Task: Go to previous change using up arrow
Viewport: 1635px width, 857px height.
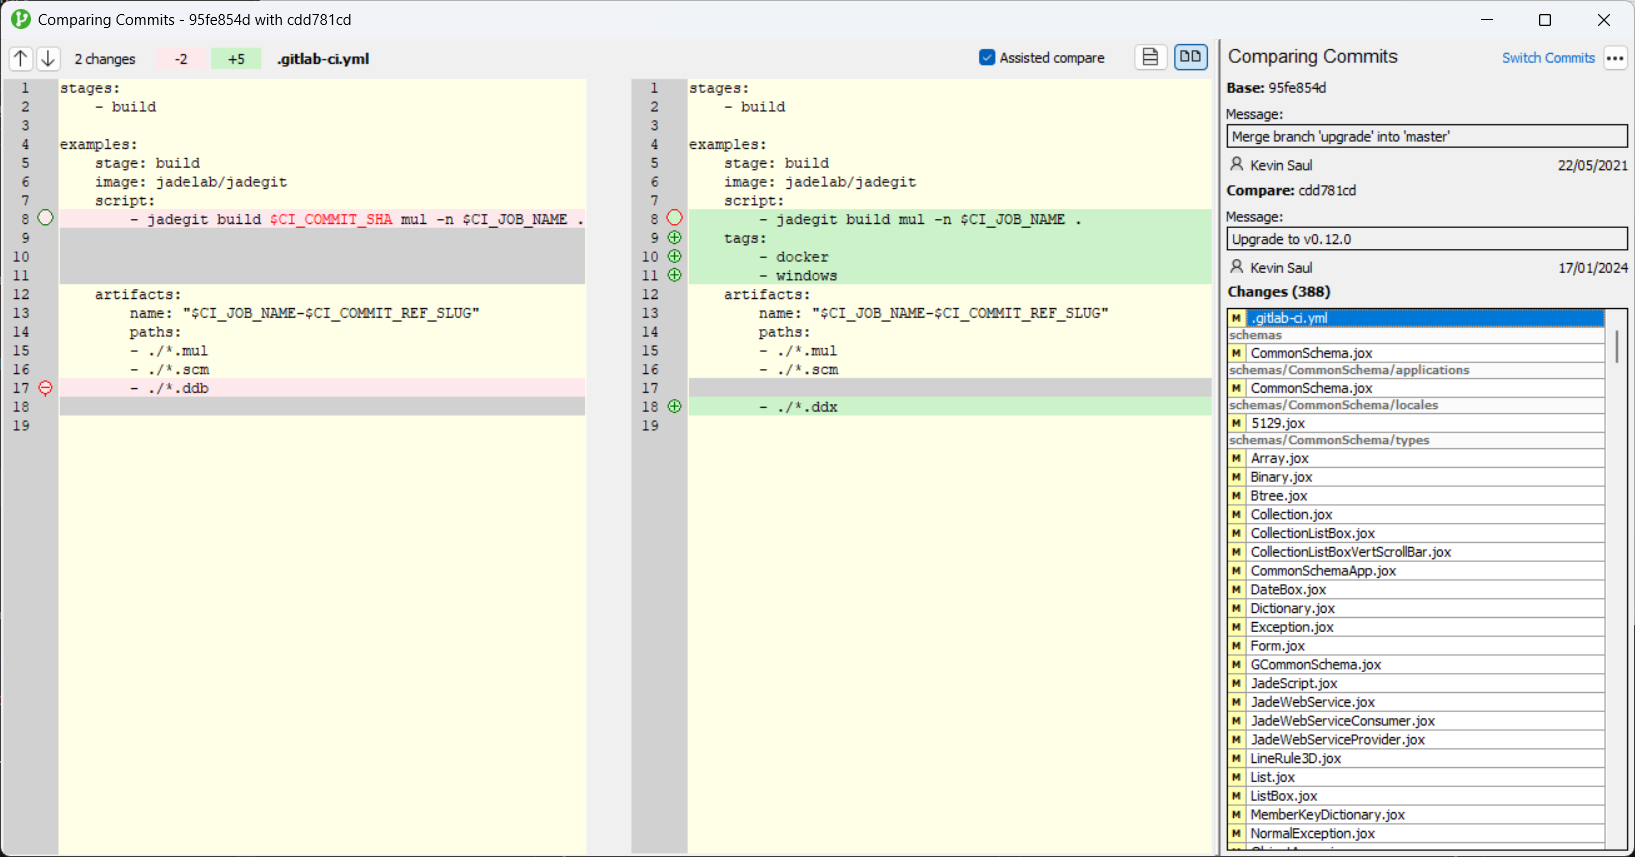Action: tap(21, 59)
